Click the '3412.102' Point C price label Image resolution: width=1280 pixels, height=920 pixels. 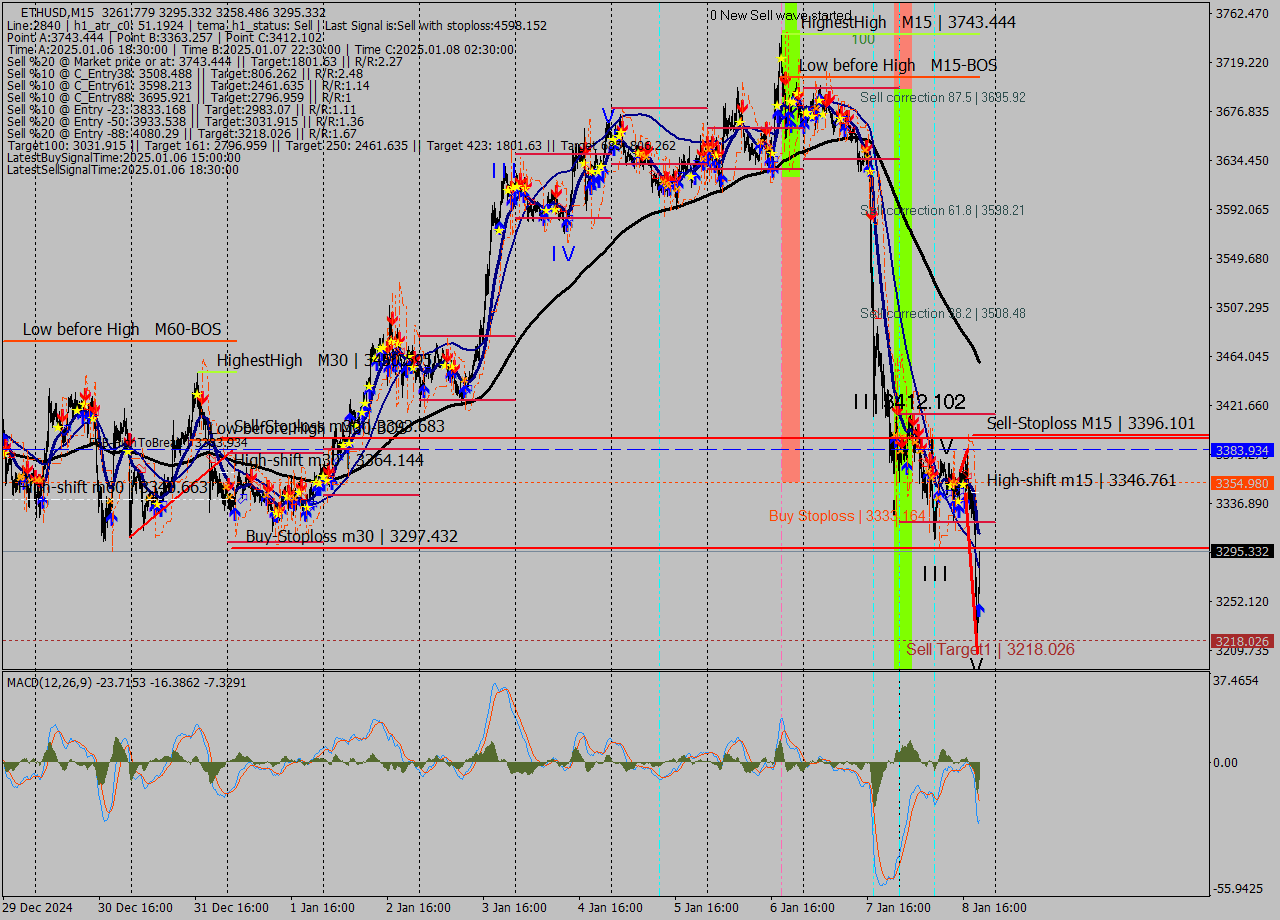pyautogui.click(x=925, y=402)
